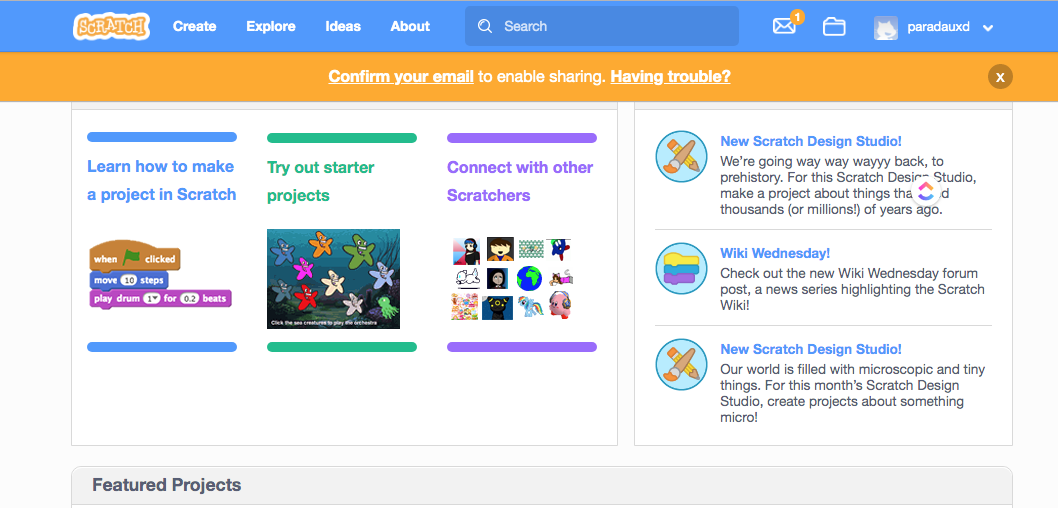Click the text about going back to prehistory
This screenshot has width=1058, height=508.
848,186
